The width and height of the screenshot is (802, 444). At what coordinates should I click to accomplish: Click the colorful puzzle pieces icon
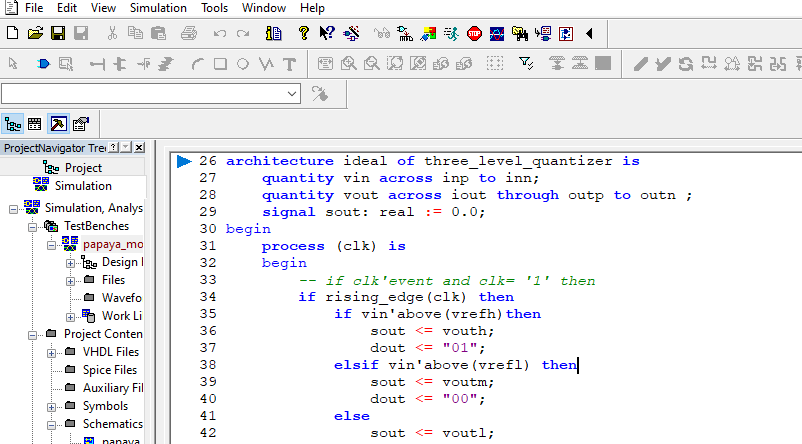click(x=428, y=34)
